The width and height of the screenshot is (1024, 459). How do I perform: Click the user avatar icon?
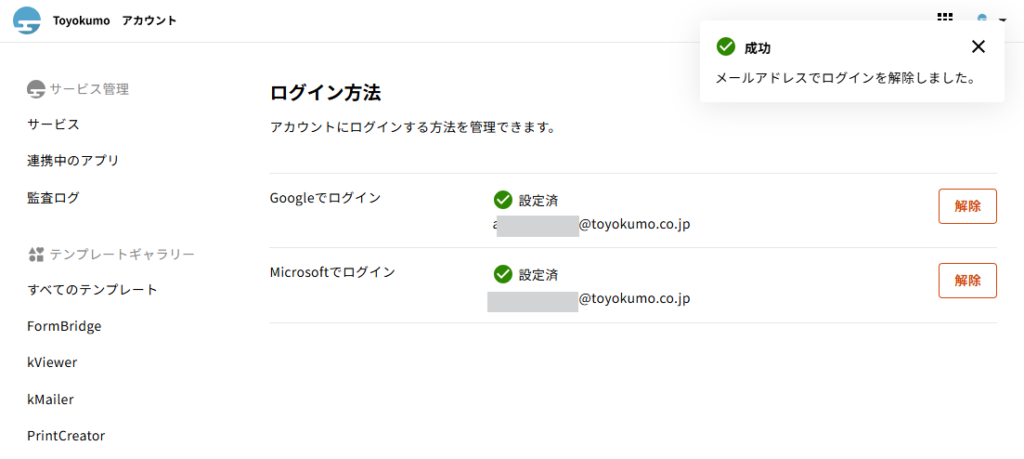point(982,19)
